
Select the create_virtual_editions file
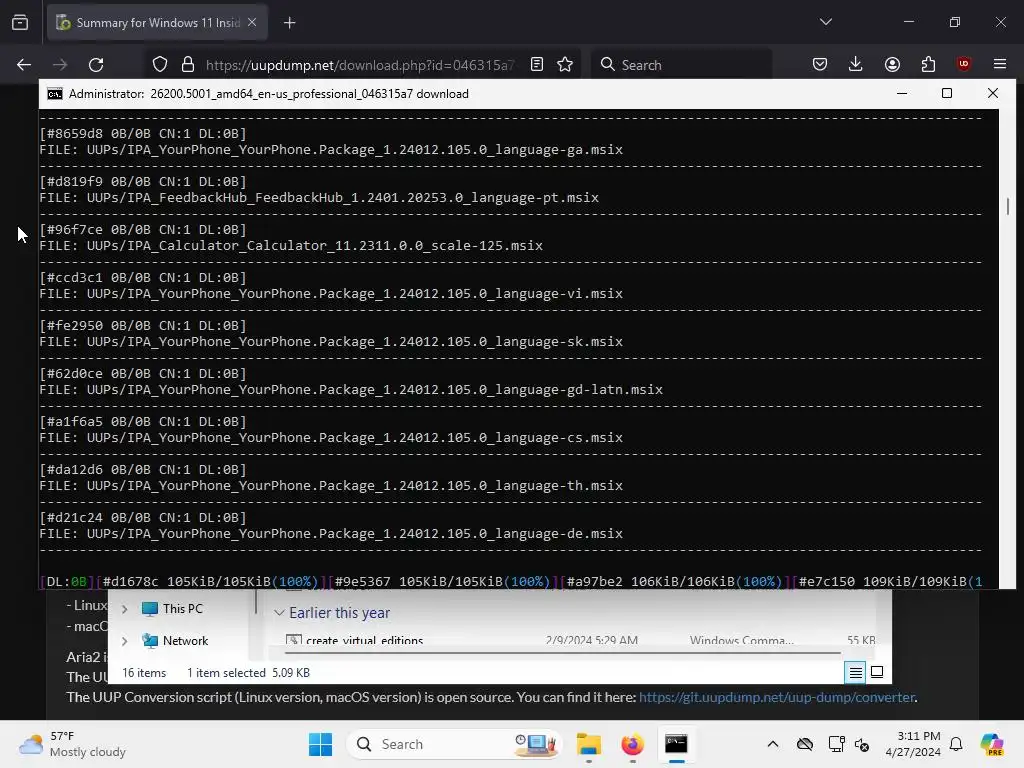click(x=364, y=641)
